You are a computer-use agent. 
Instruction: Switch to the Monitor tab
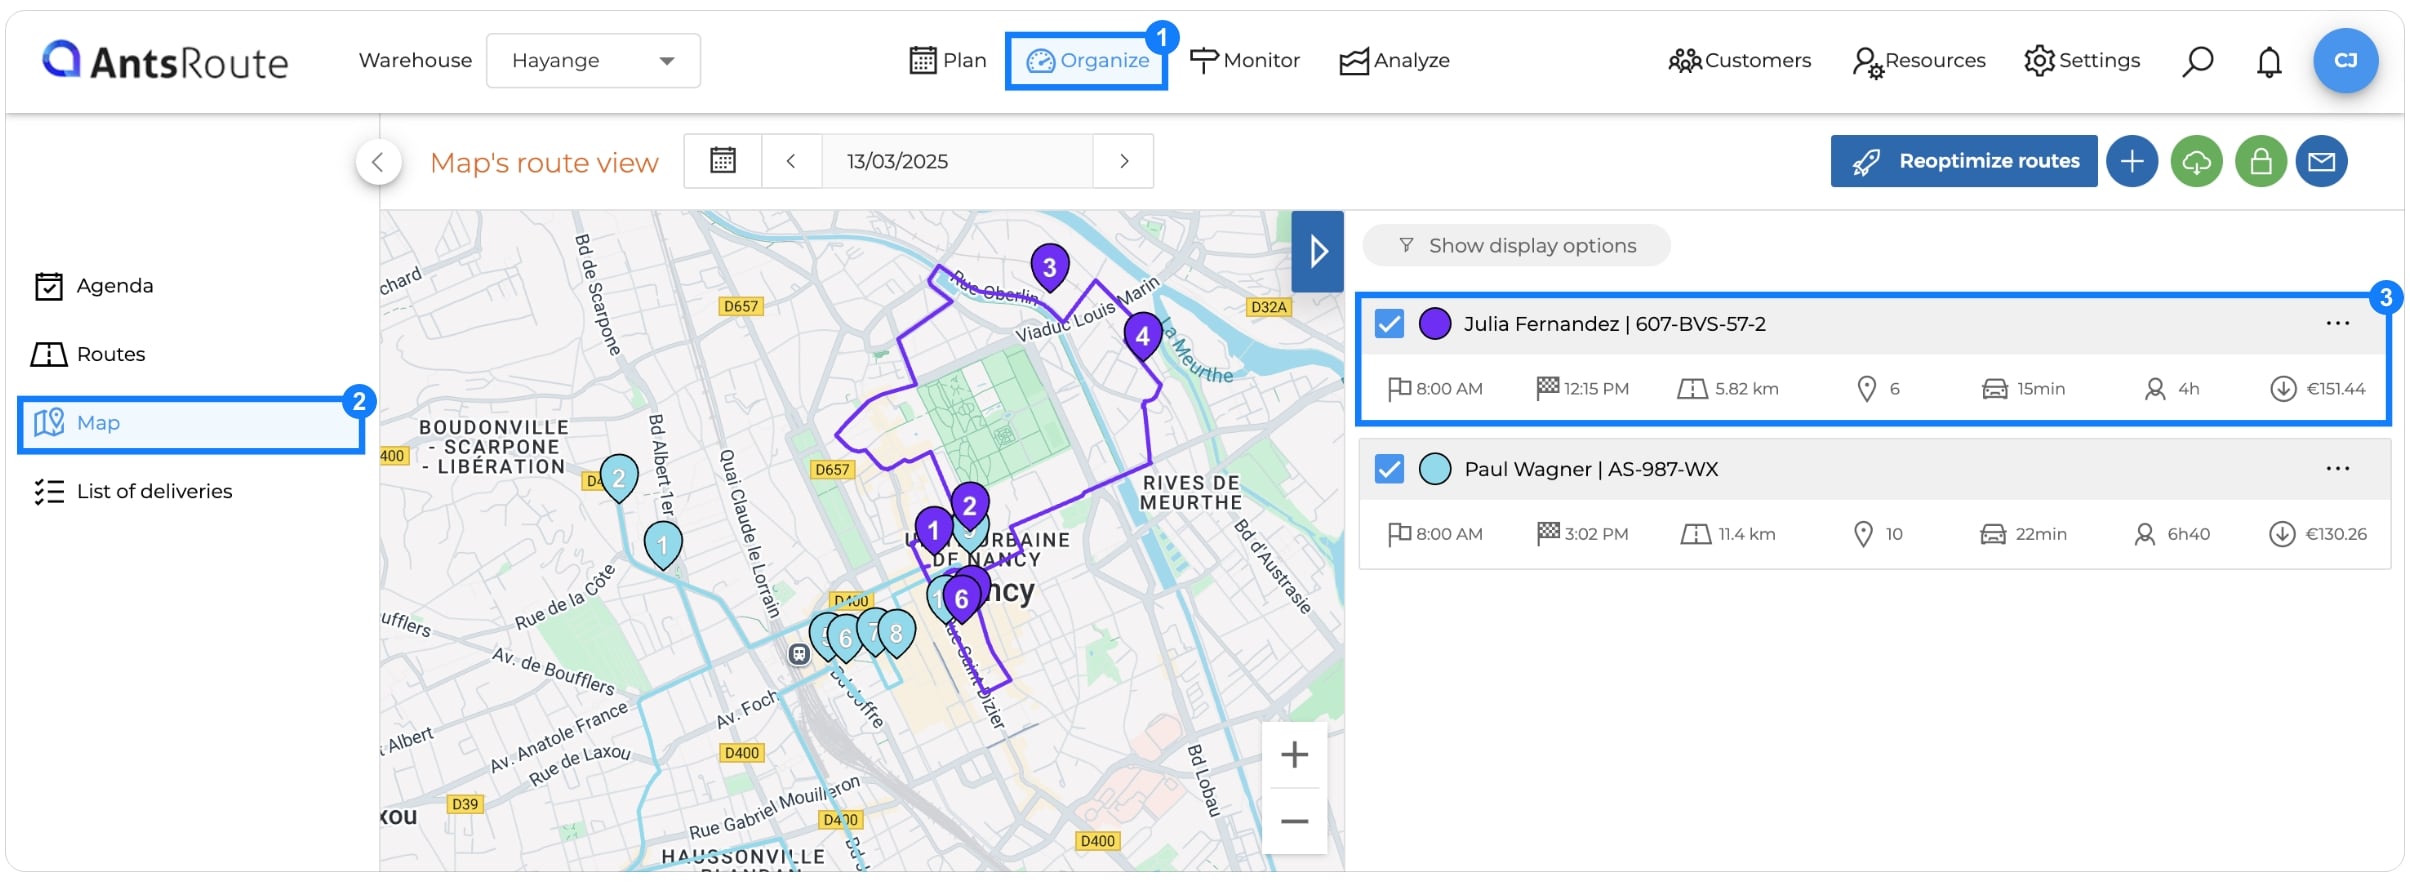[x=1245, y=61]
